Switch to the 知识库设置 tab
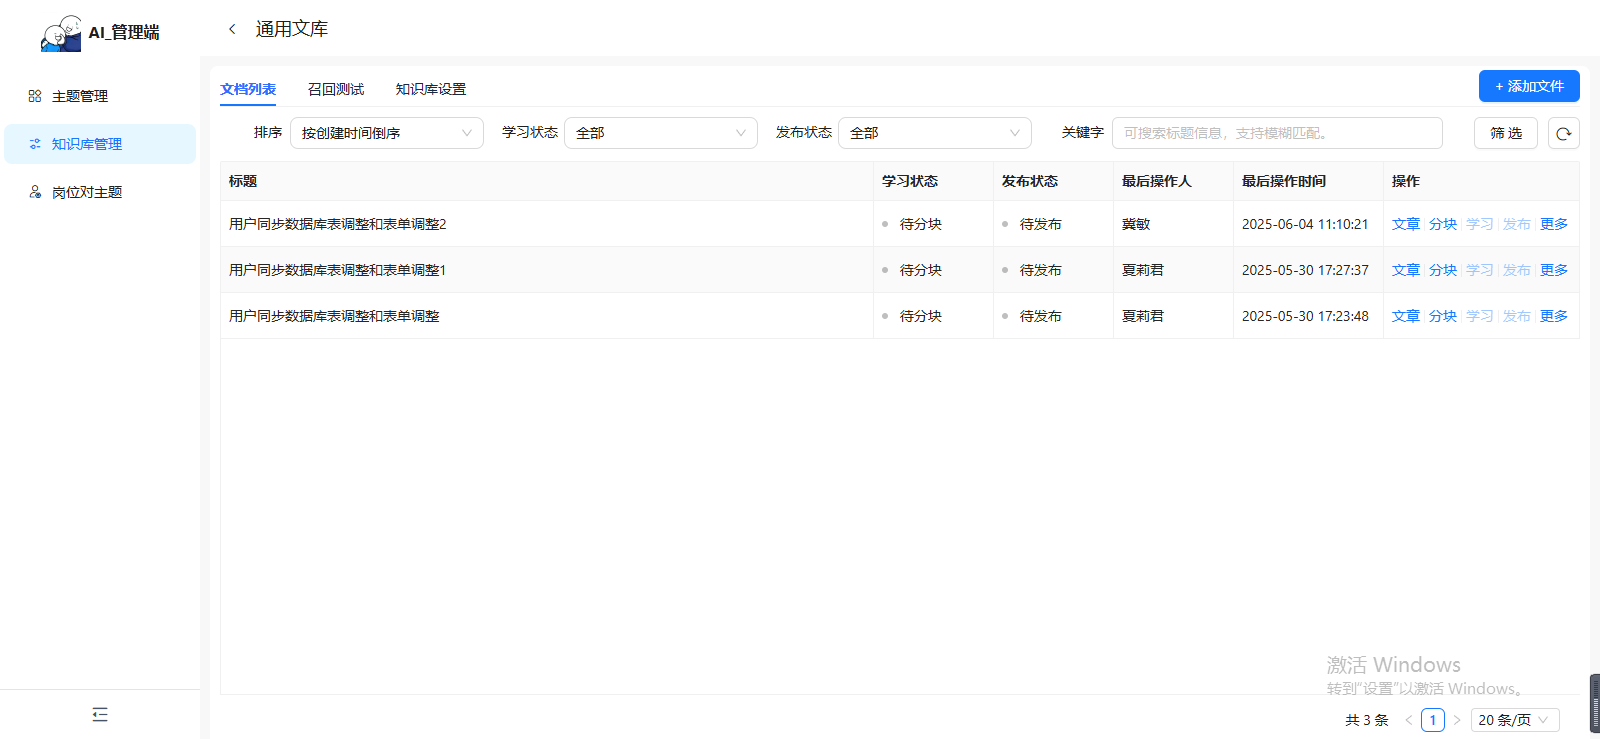This screenshot has width=1600, height=739. (430, 89)
